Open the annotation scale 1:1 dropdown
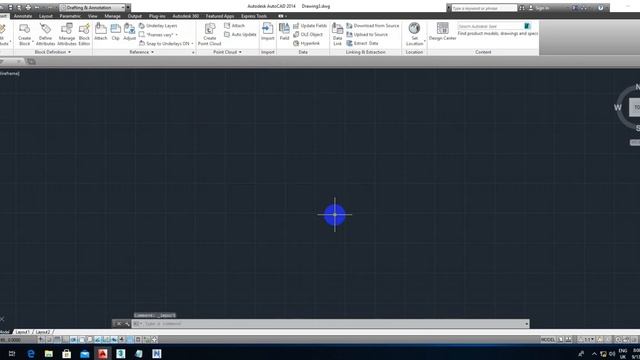 [588, 340]
